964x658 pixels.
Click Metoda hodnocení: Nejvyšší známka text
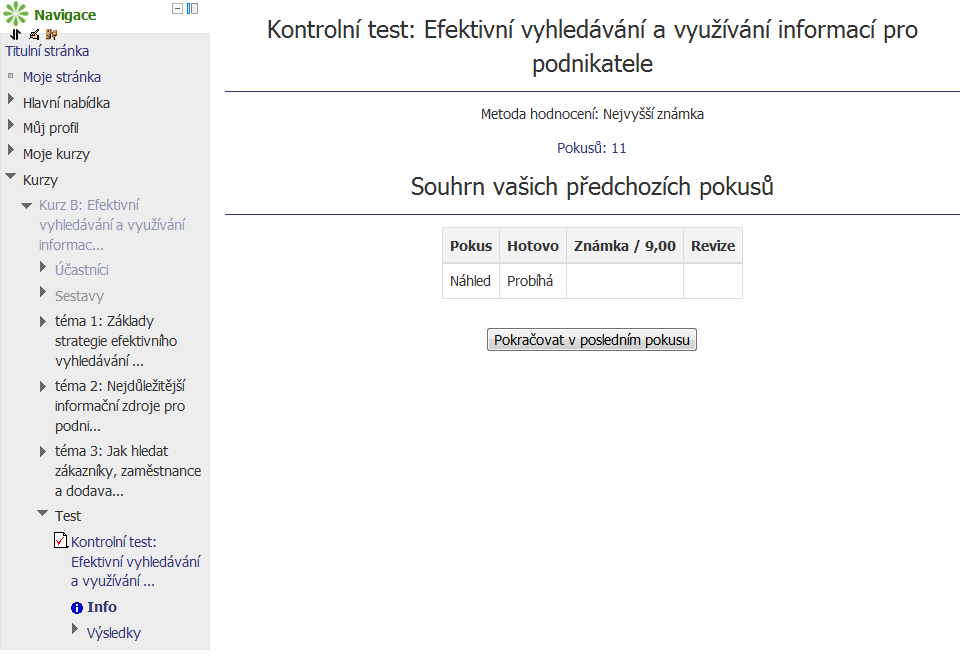592,114
